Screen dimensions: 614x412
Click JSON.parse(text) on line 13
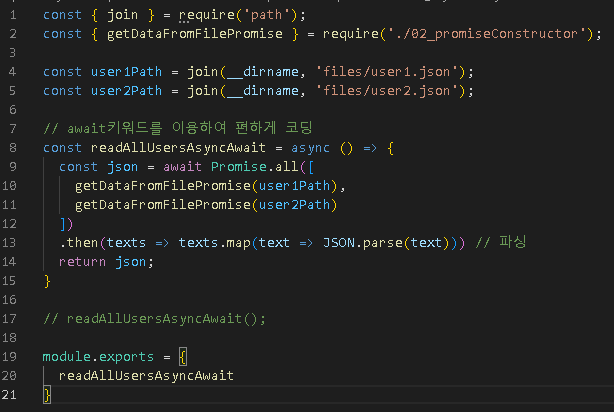(x=386, y=243)
